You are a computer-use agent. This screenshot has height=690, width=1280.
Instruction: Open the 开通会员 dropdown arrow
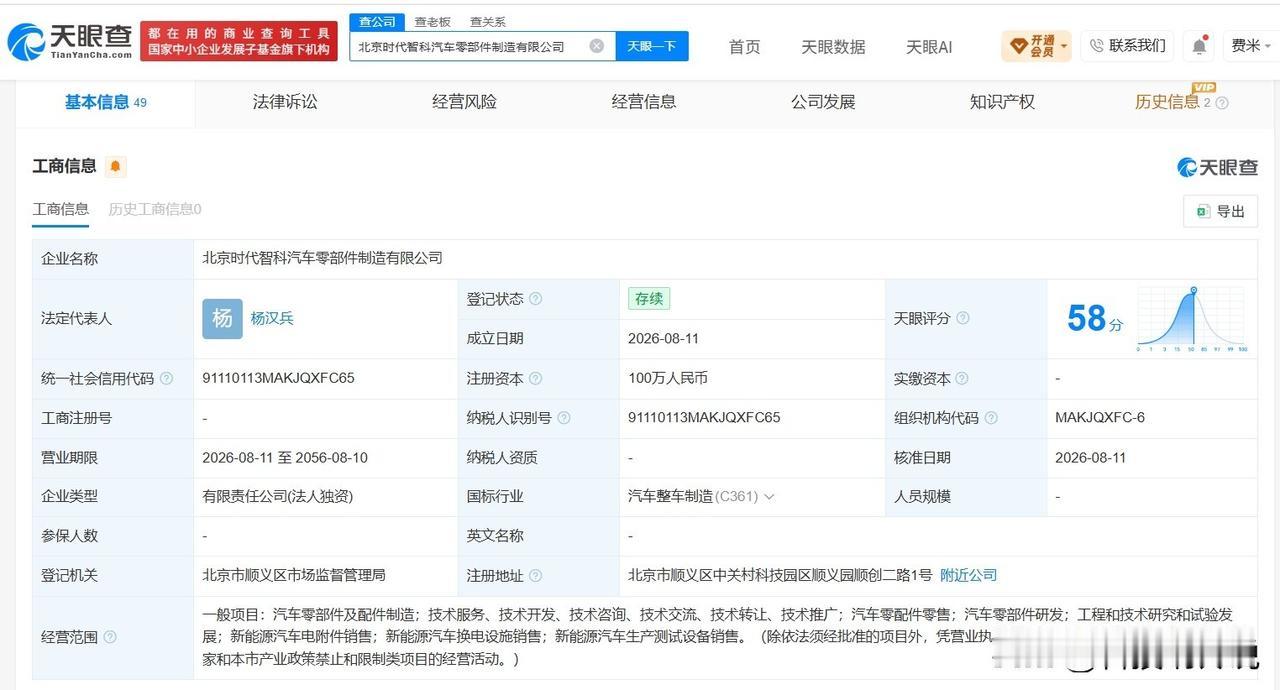click(x=1064, y=46)
